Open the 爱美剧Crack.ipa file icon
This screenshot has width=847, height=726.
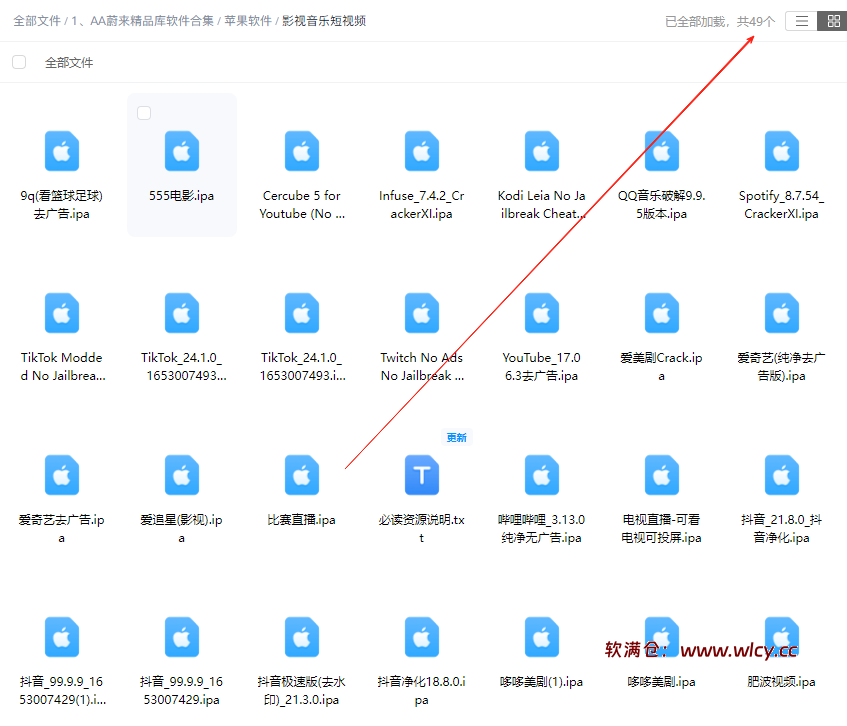662,313
